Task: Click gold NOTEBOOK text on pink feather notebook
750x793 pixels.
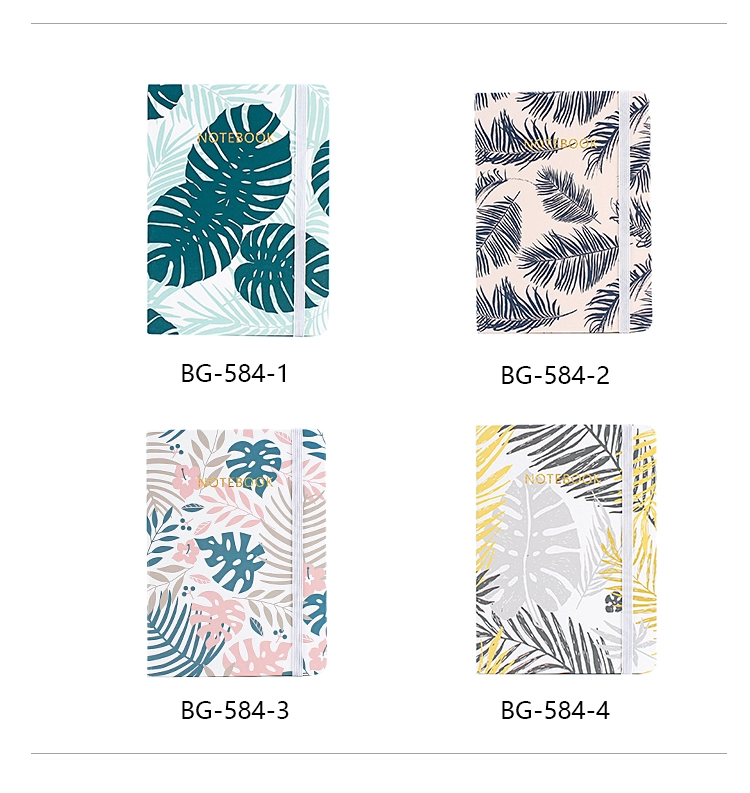Action: (x=560, y=144)
